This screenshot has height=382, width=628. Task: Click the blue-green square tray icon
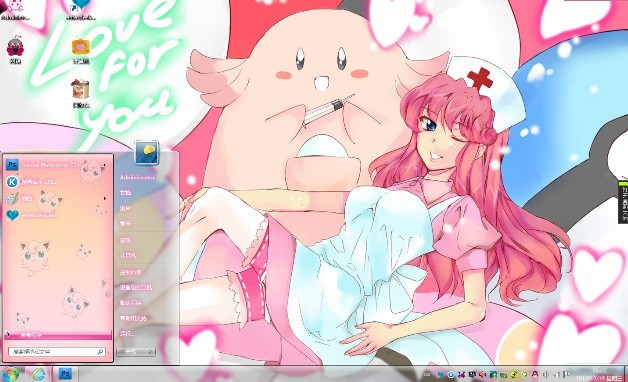point(493,375)
